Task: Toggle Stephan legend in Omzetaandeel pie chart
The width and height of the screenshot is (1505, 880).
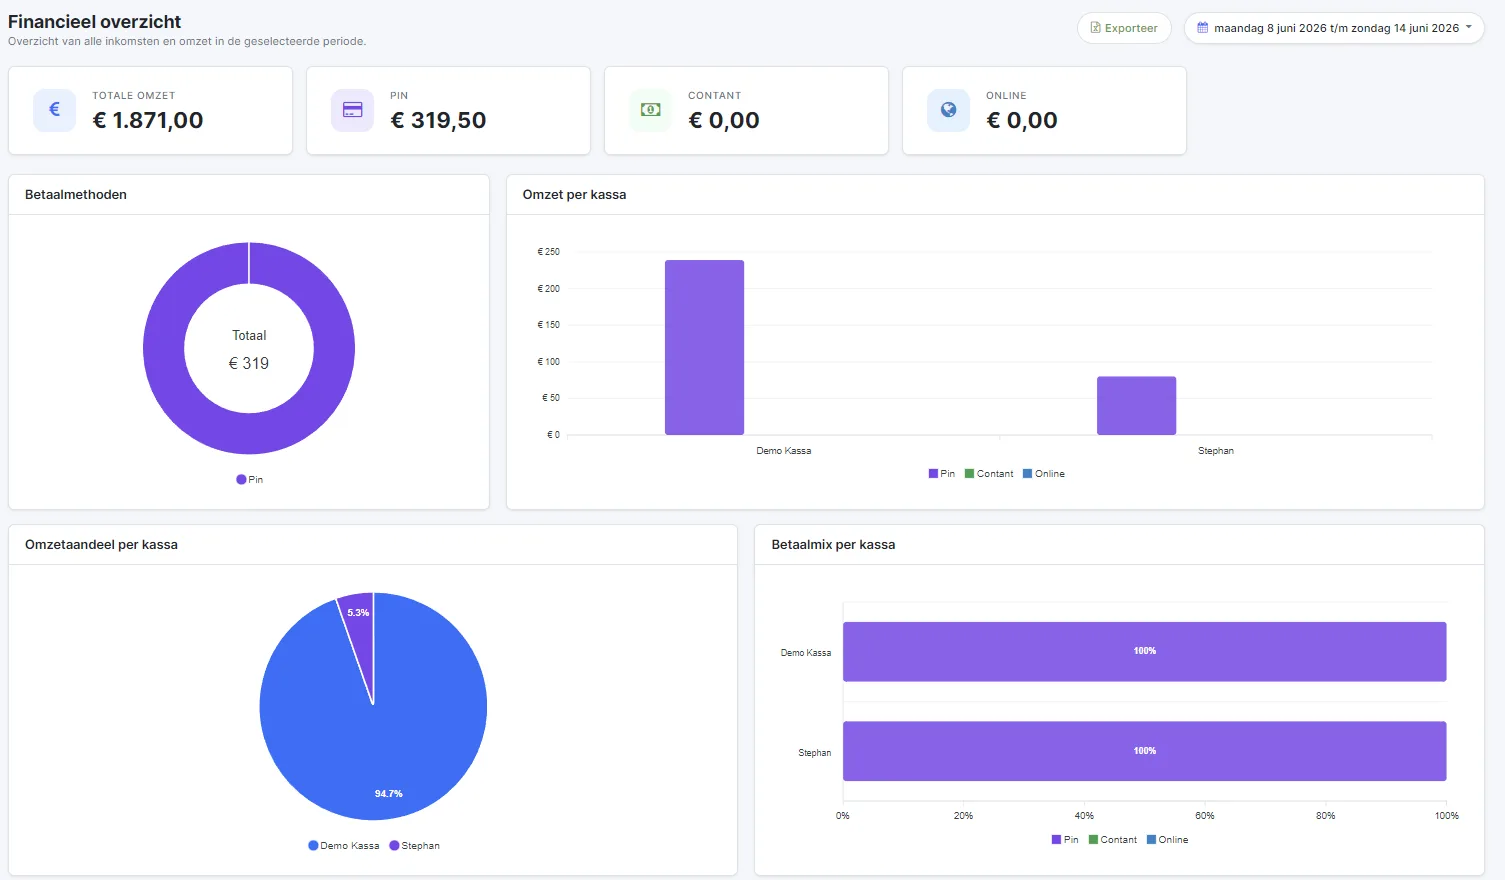Action: (x=414, y=846)
